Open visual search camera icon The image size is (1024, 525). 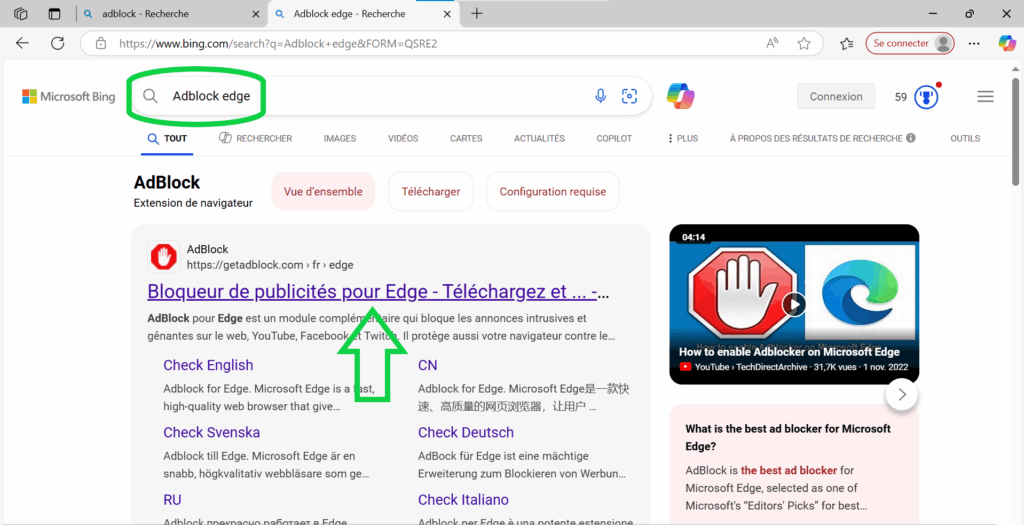[629, 96]
